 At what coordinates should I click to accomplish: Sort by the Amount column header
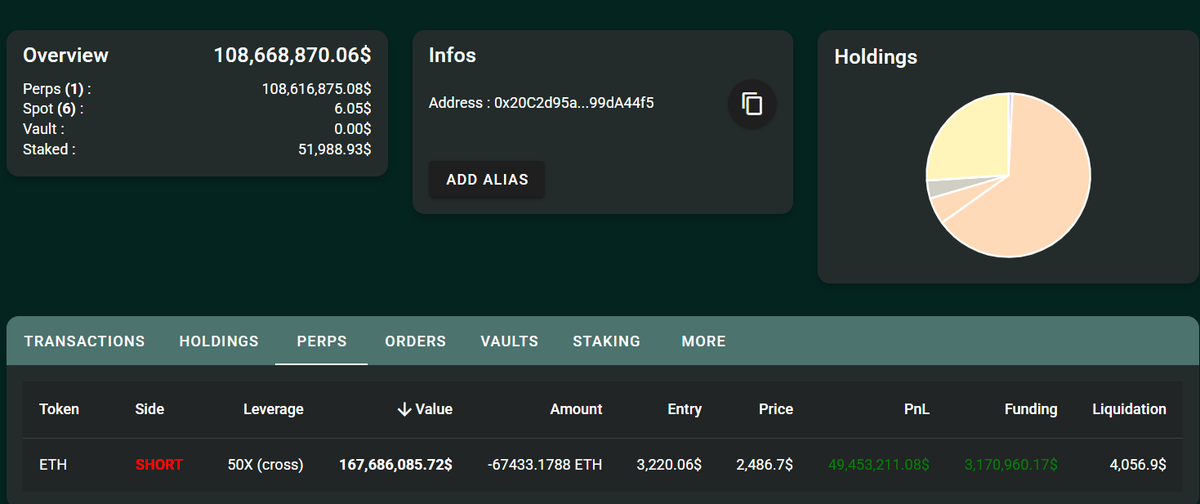tap(576, 409)
